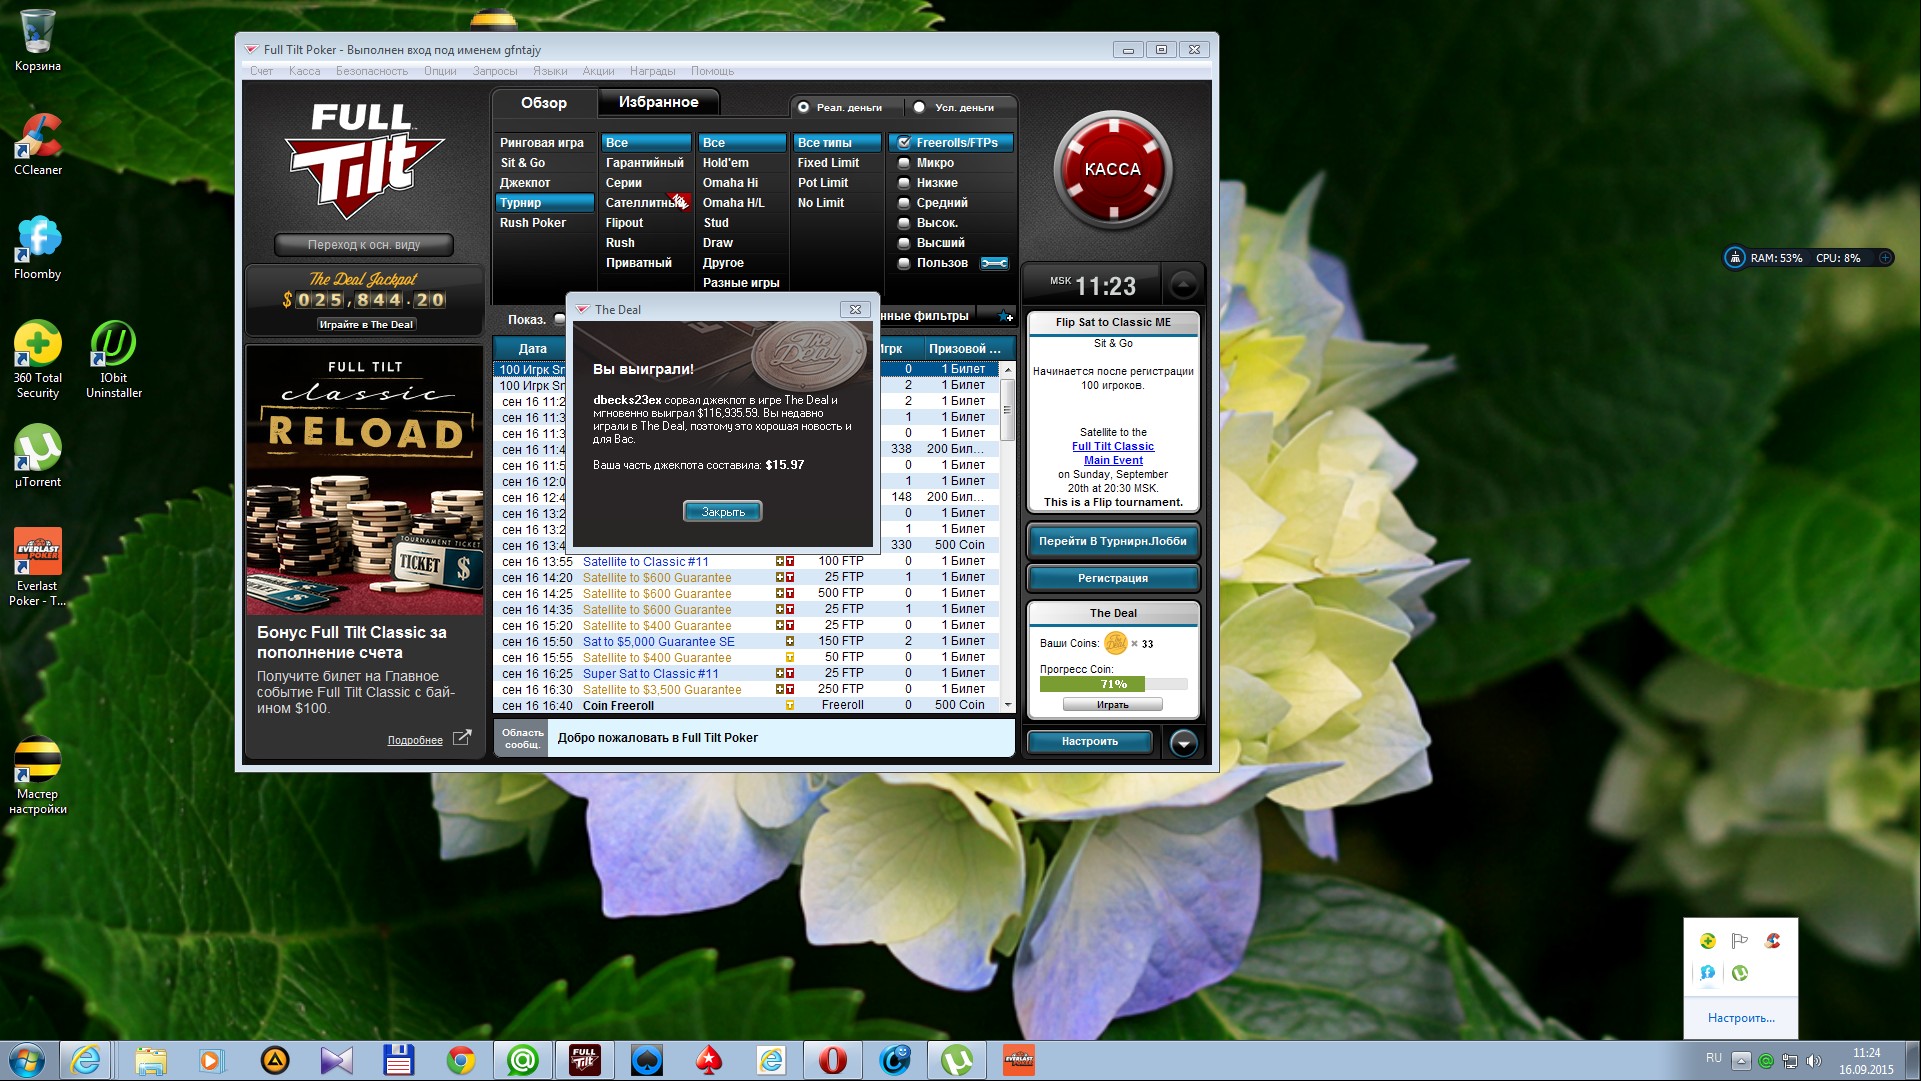Open Корзина recycle bin on desktop
This screenshot has height=1081, width=1921.
37,41
